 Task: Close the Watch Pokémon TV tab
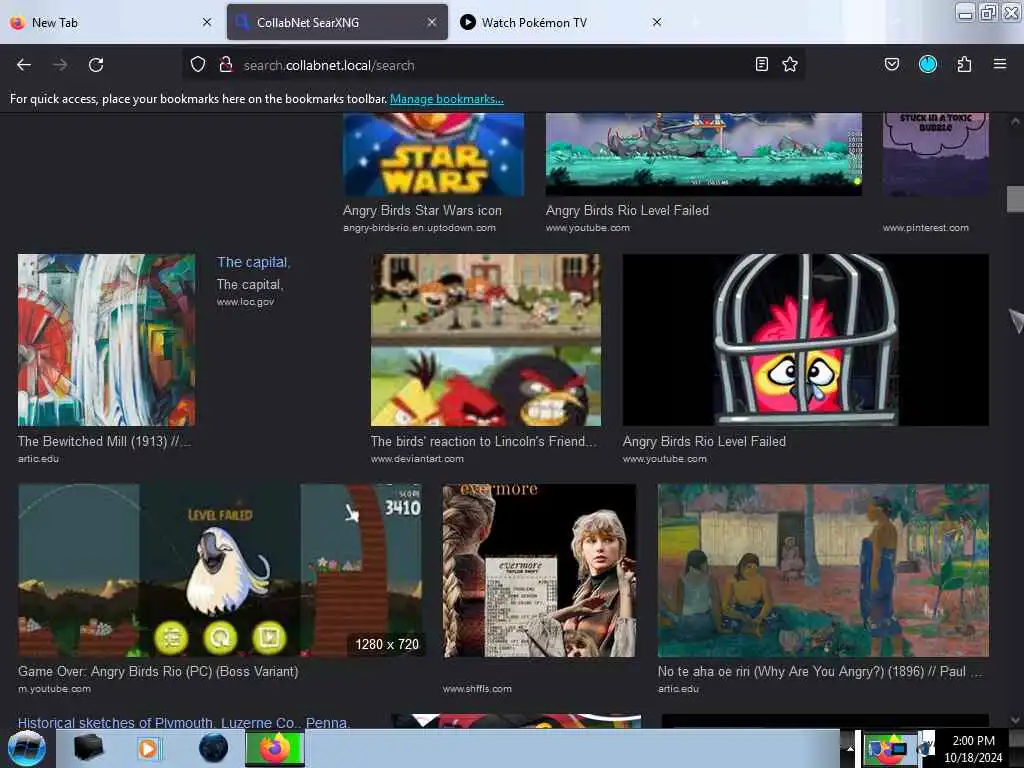pyautogui.click(x=657, y=22)
